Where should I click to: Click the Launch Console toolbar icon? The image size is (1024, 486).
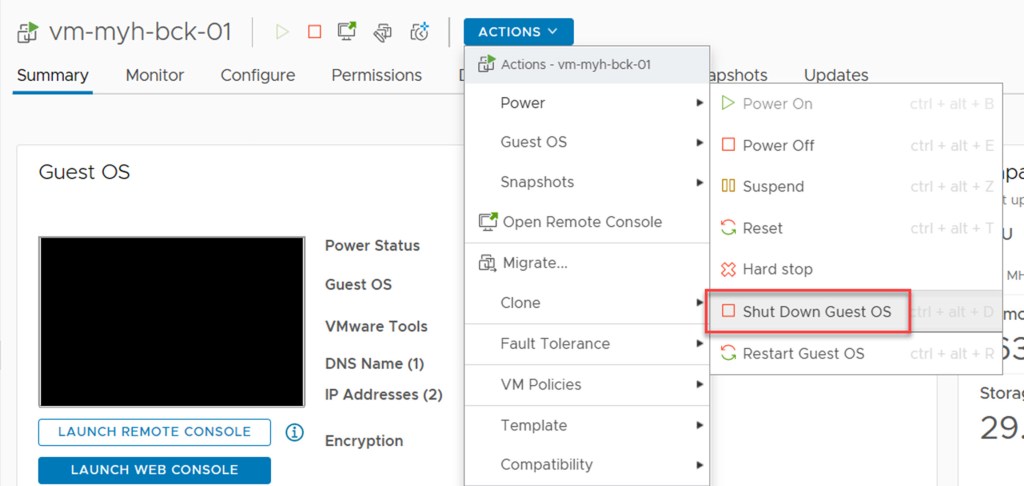pos(348,32)
